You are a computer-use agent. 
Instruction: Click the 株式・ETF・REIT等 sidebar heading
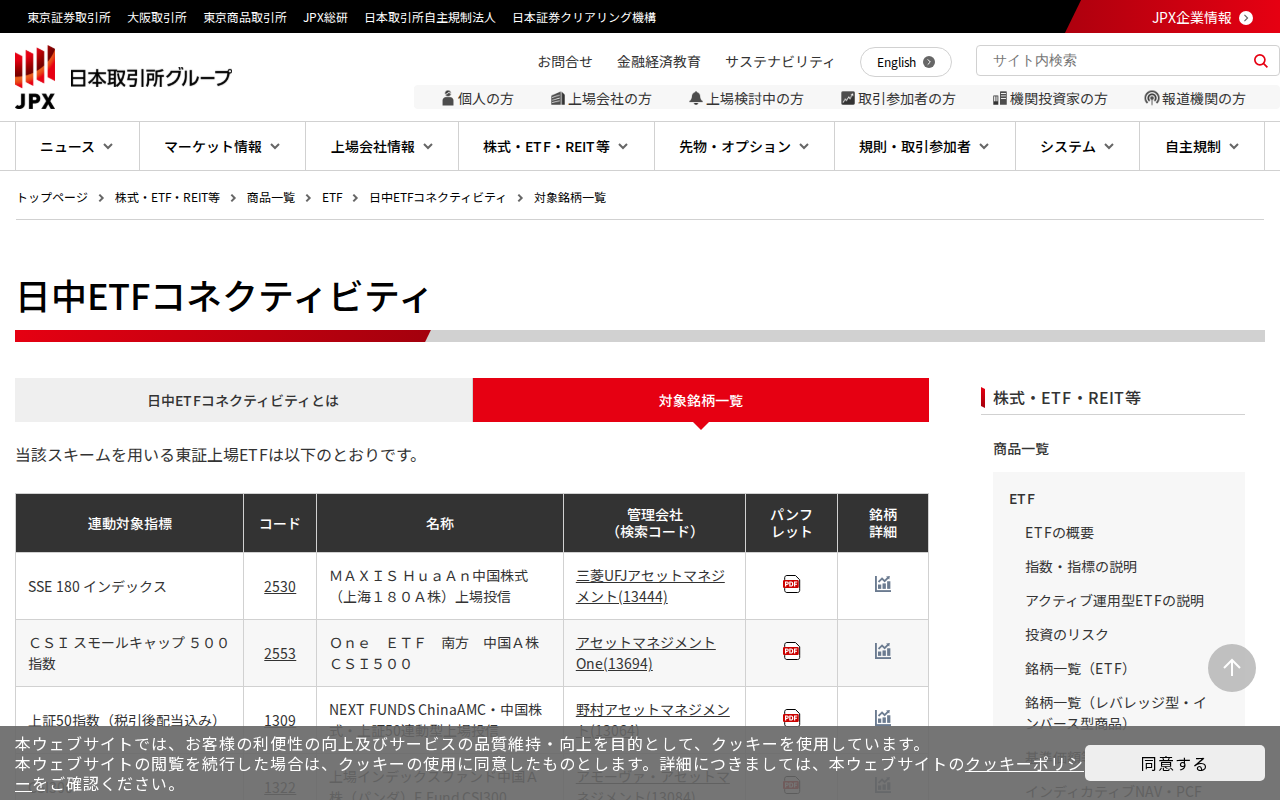pos(1067,398)
